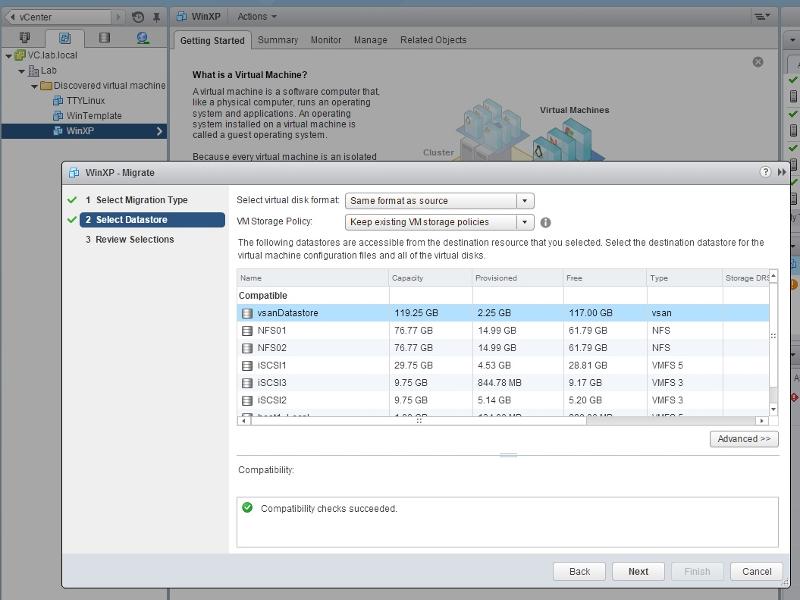Click the pin icon in navigator
This screenshot has width=800, height=600.
tap(157, 17)
